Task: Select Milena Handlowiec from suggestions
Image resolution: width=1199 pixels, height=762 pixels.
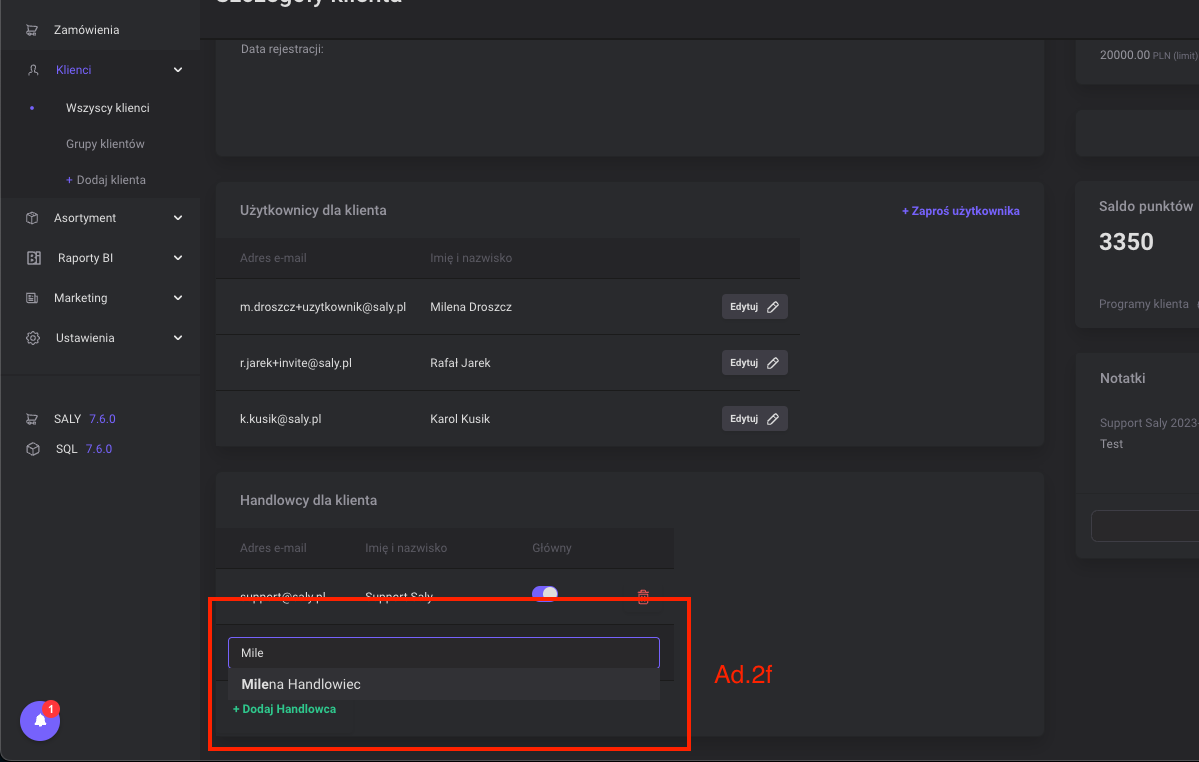Action: pos(301,685)
